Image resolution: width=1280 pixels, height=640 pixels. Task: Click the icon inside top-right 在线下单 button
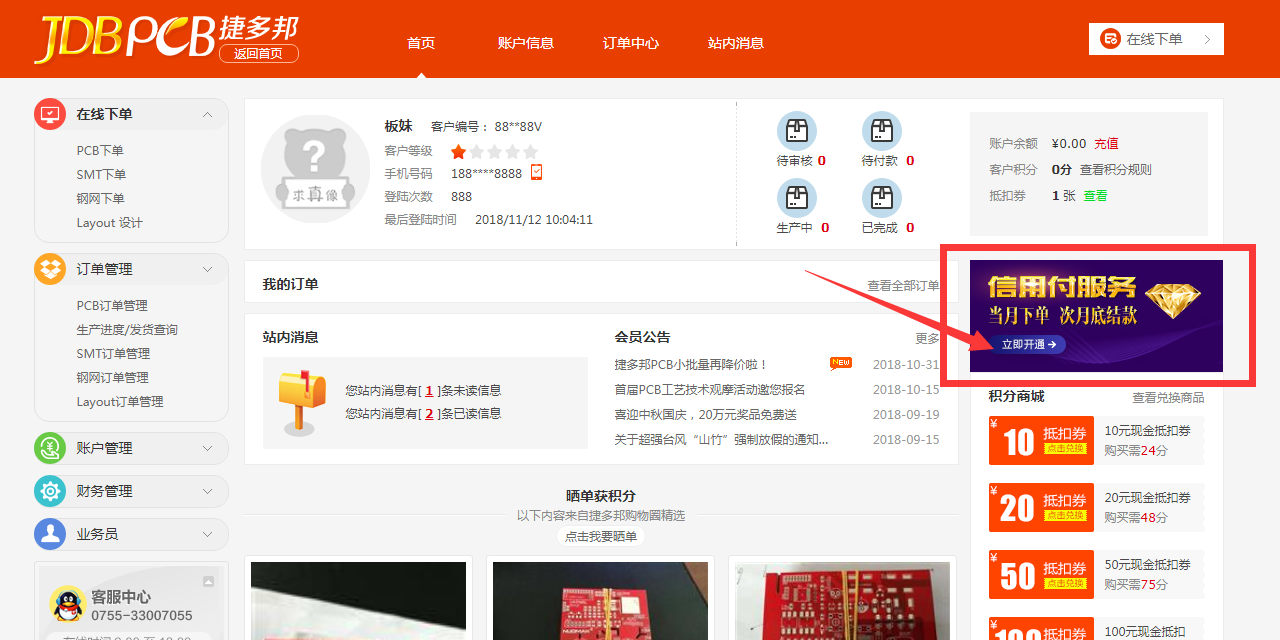tap(1110, 39)
